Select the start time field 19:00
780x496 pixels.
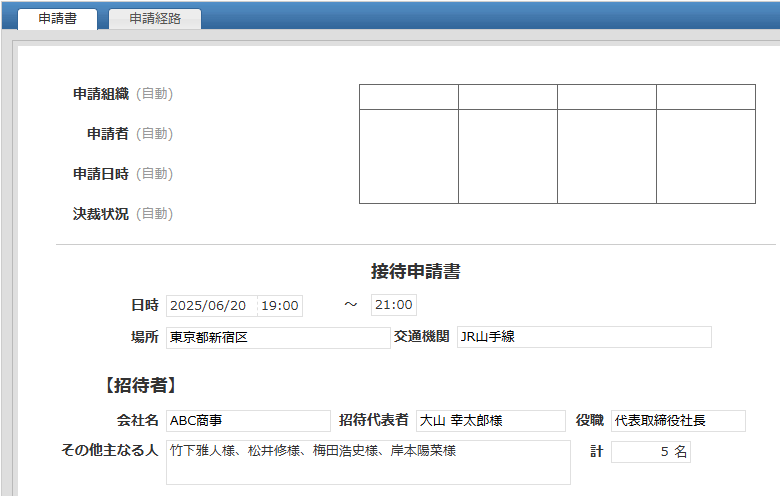click(279, 306)
